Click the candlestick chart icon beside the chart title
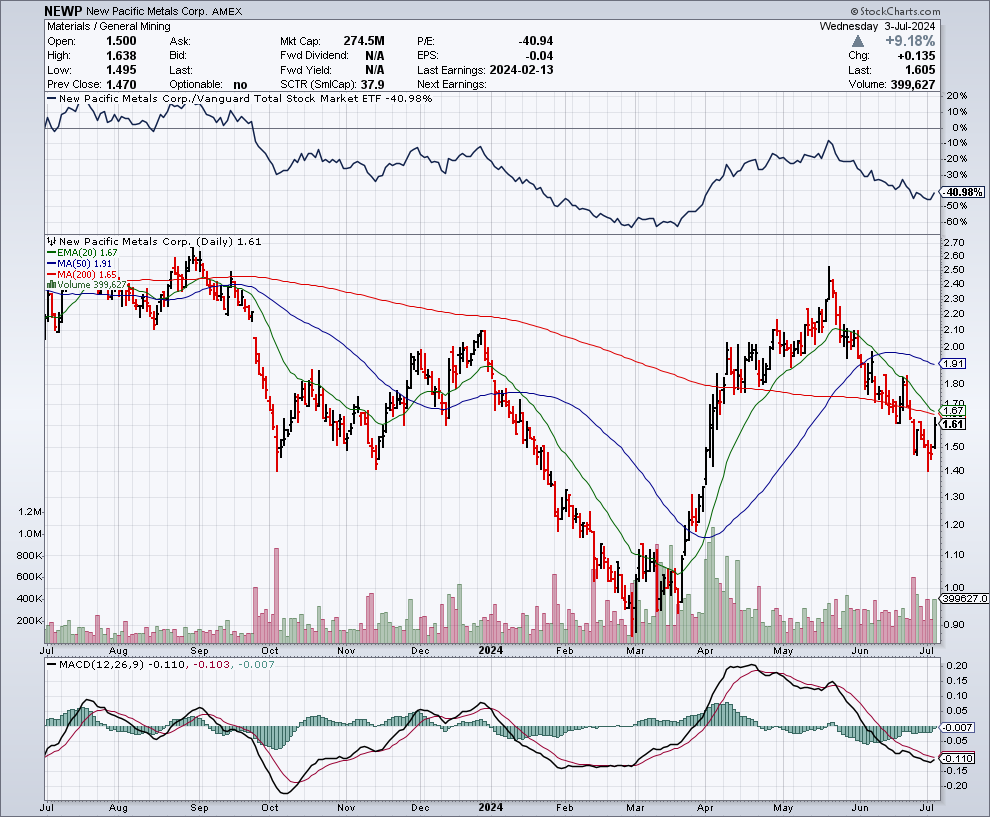The image size is (990, 817). point(51,242)
